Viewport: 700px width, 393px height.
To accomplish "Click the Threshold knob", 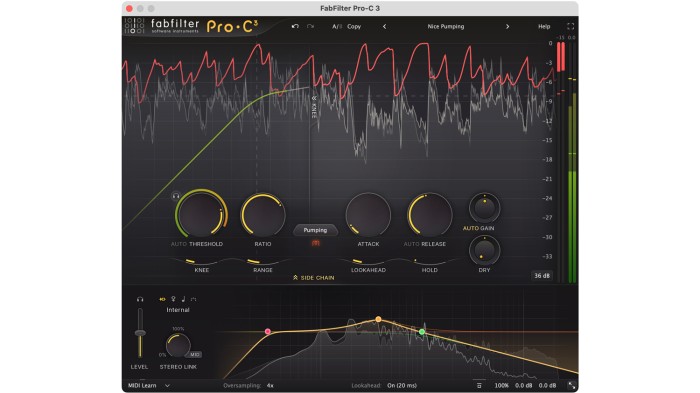I will 201,214.
